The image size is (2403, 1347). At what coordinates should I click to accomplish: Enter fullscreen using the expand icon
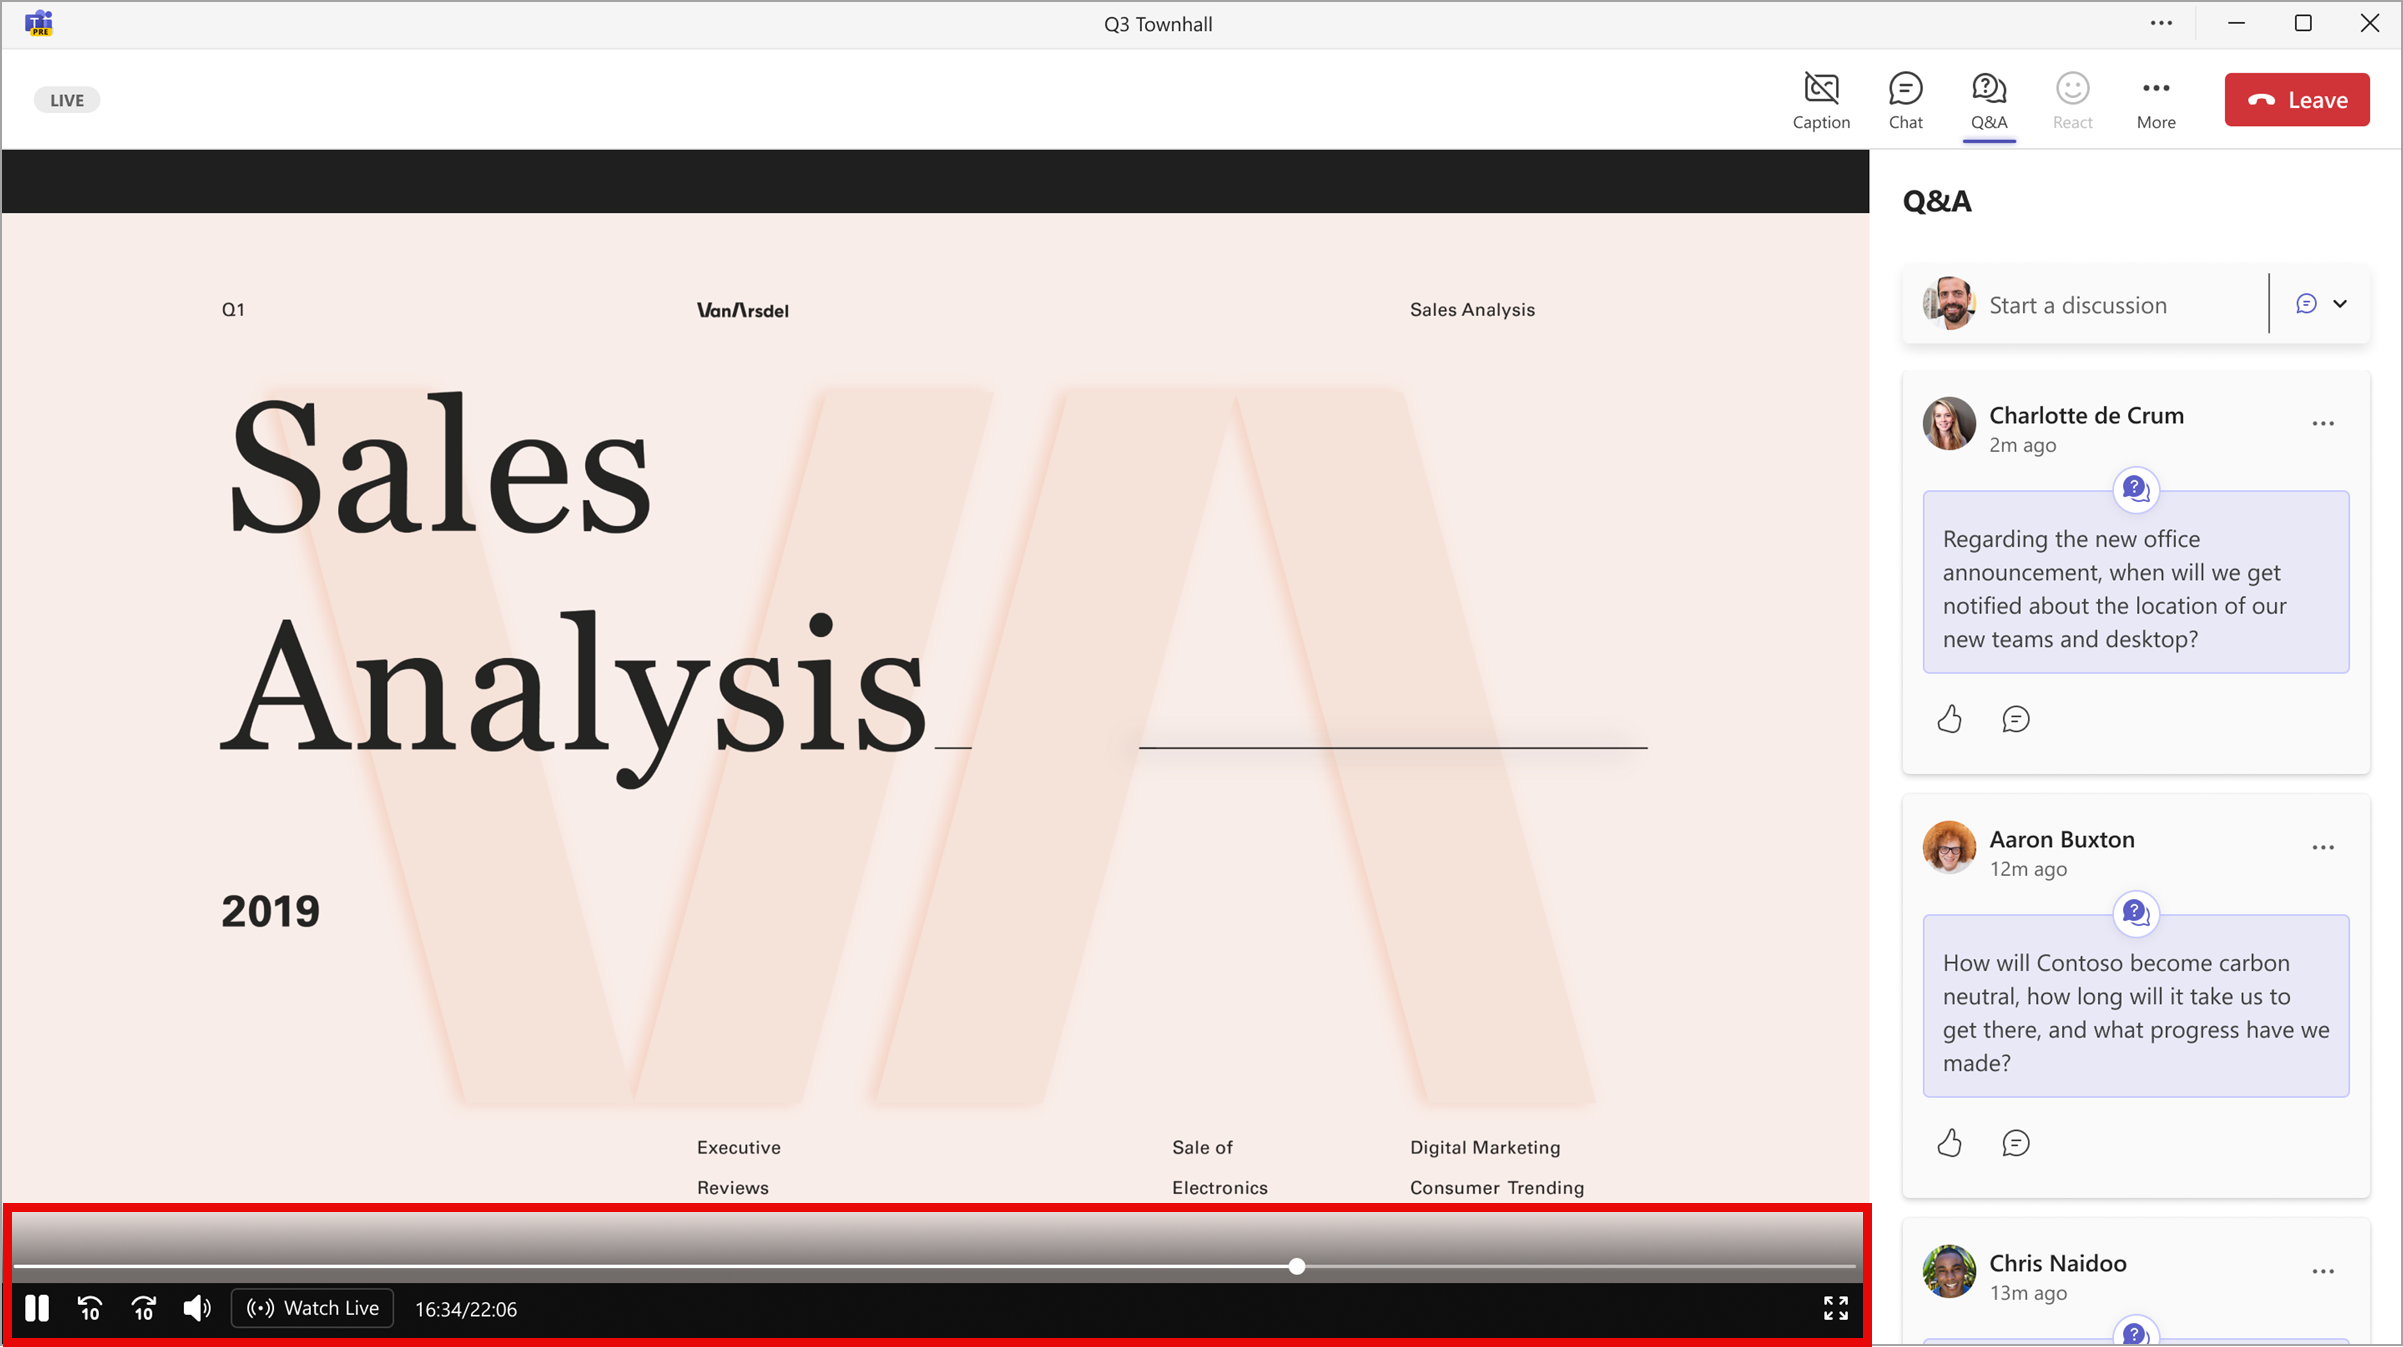click(1835, 1307)
